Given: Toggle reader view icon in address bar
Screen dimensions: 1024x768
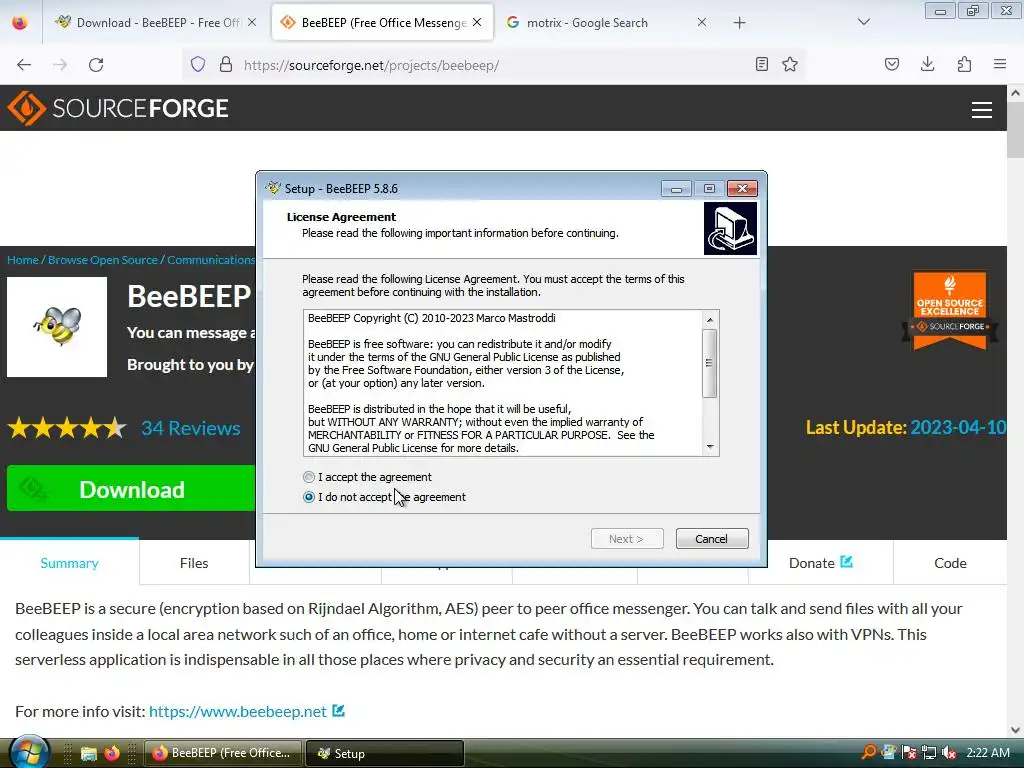Looking at the screenshot, I should pyautogui.click(x=761, y=64).
